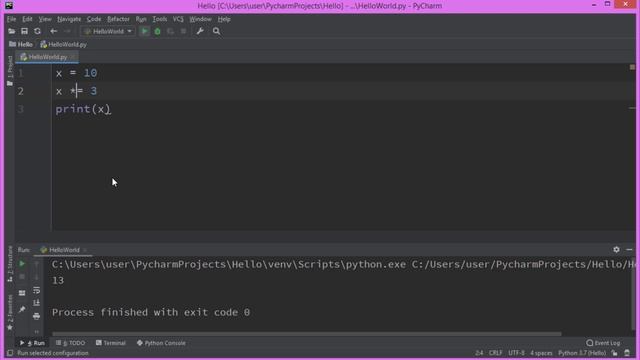Open the Help menu
640x360 pixels.
[x=224, y=19]
